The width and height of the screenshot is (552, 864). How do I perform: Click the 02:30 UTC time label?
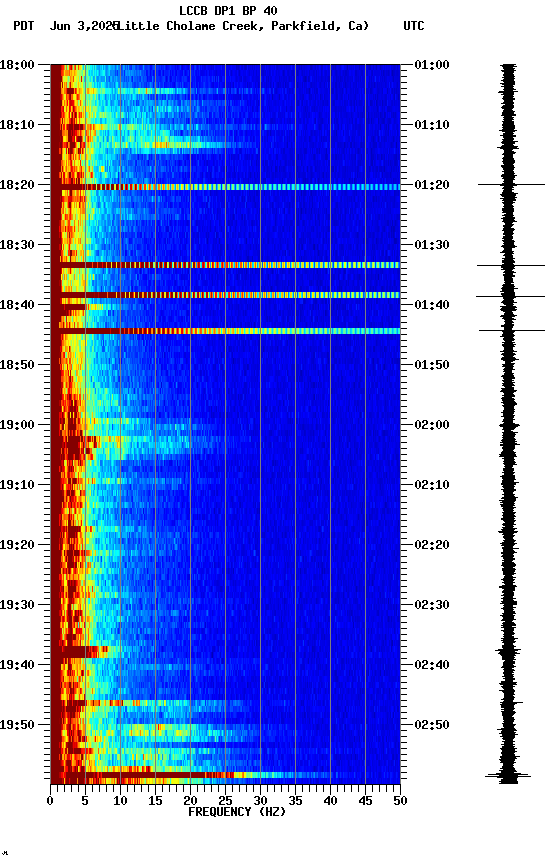tap(432, 606)
